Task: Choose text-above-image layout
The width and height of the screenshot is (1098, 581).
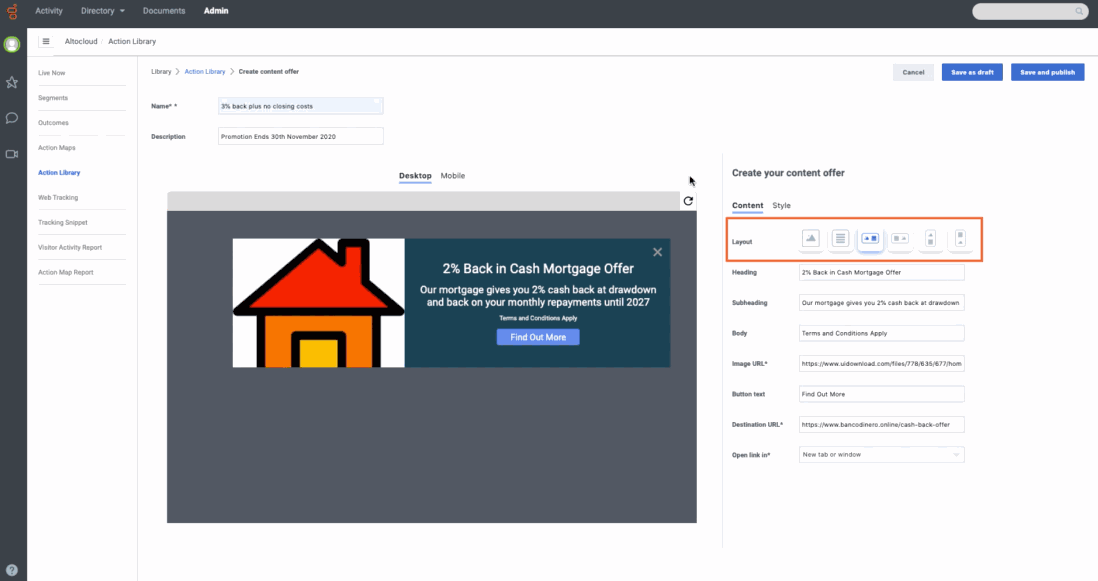Action: coord(960,238)
